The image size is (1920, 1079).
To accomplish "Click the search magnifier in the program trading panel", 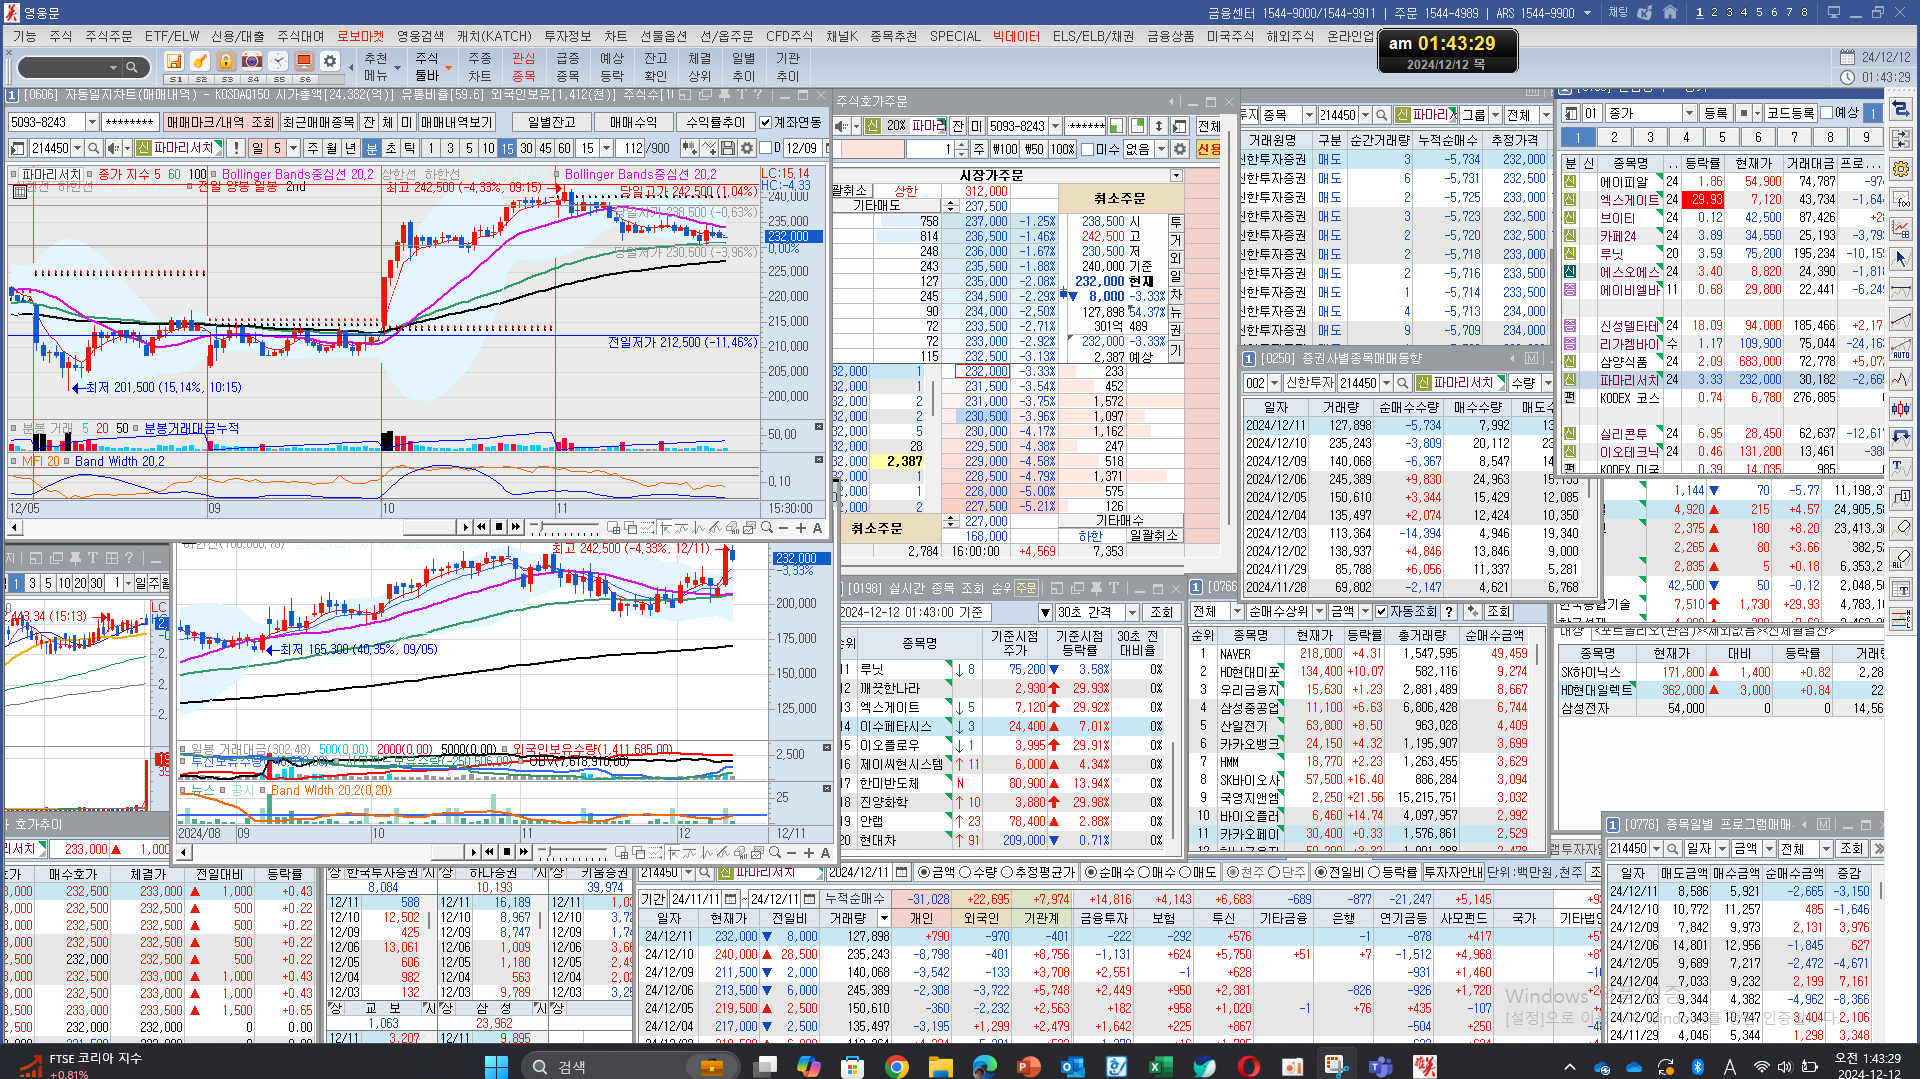I will [x=1671, y=849].
